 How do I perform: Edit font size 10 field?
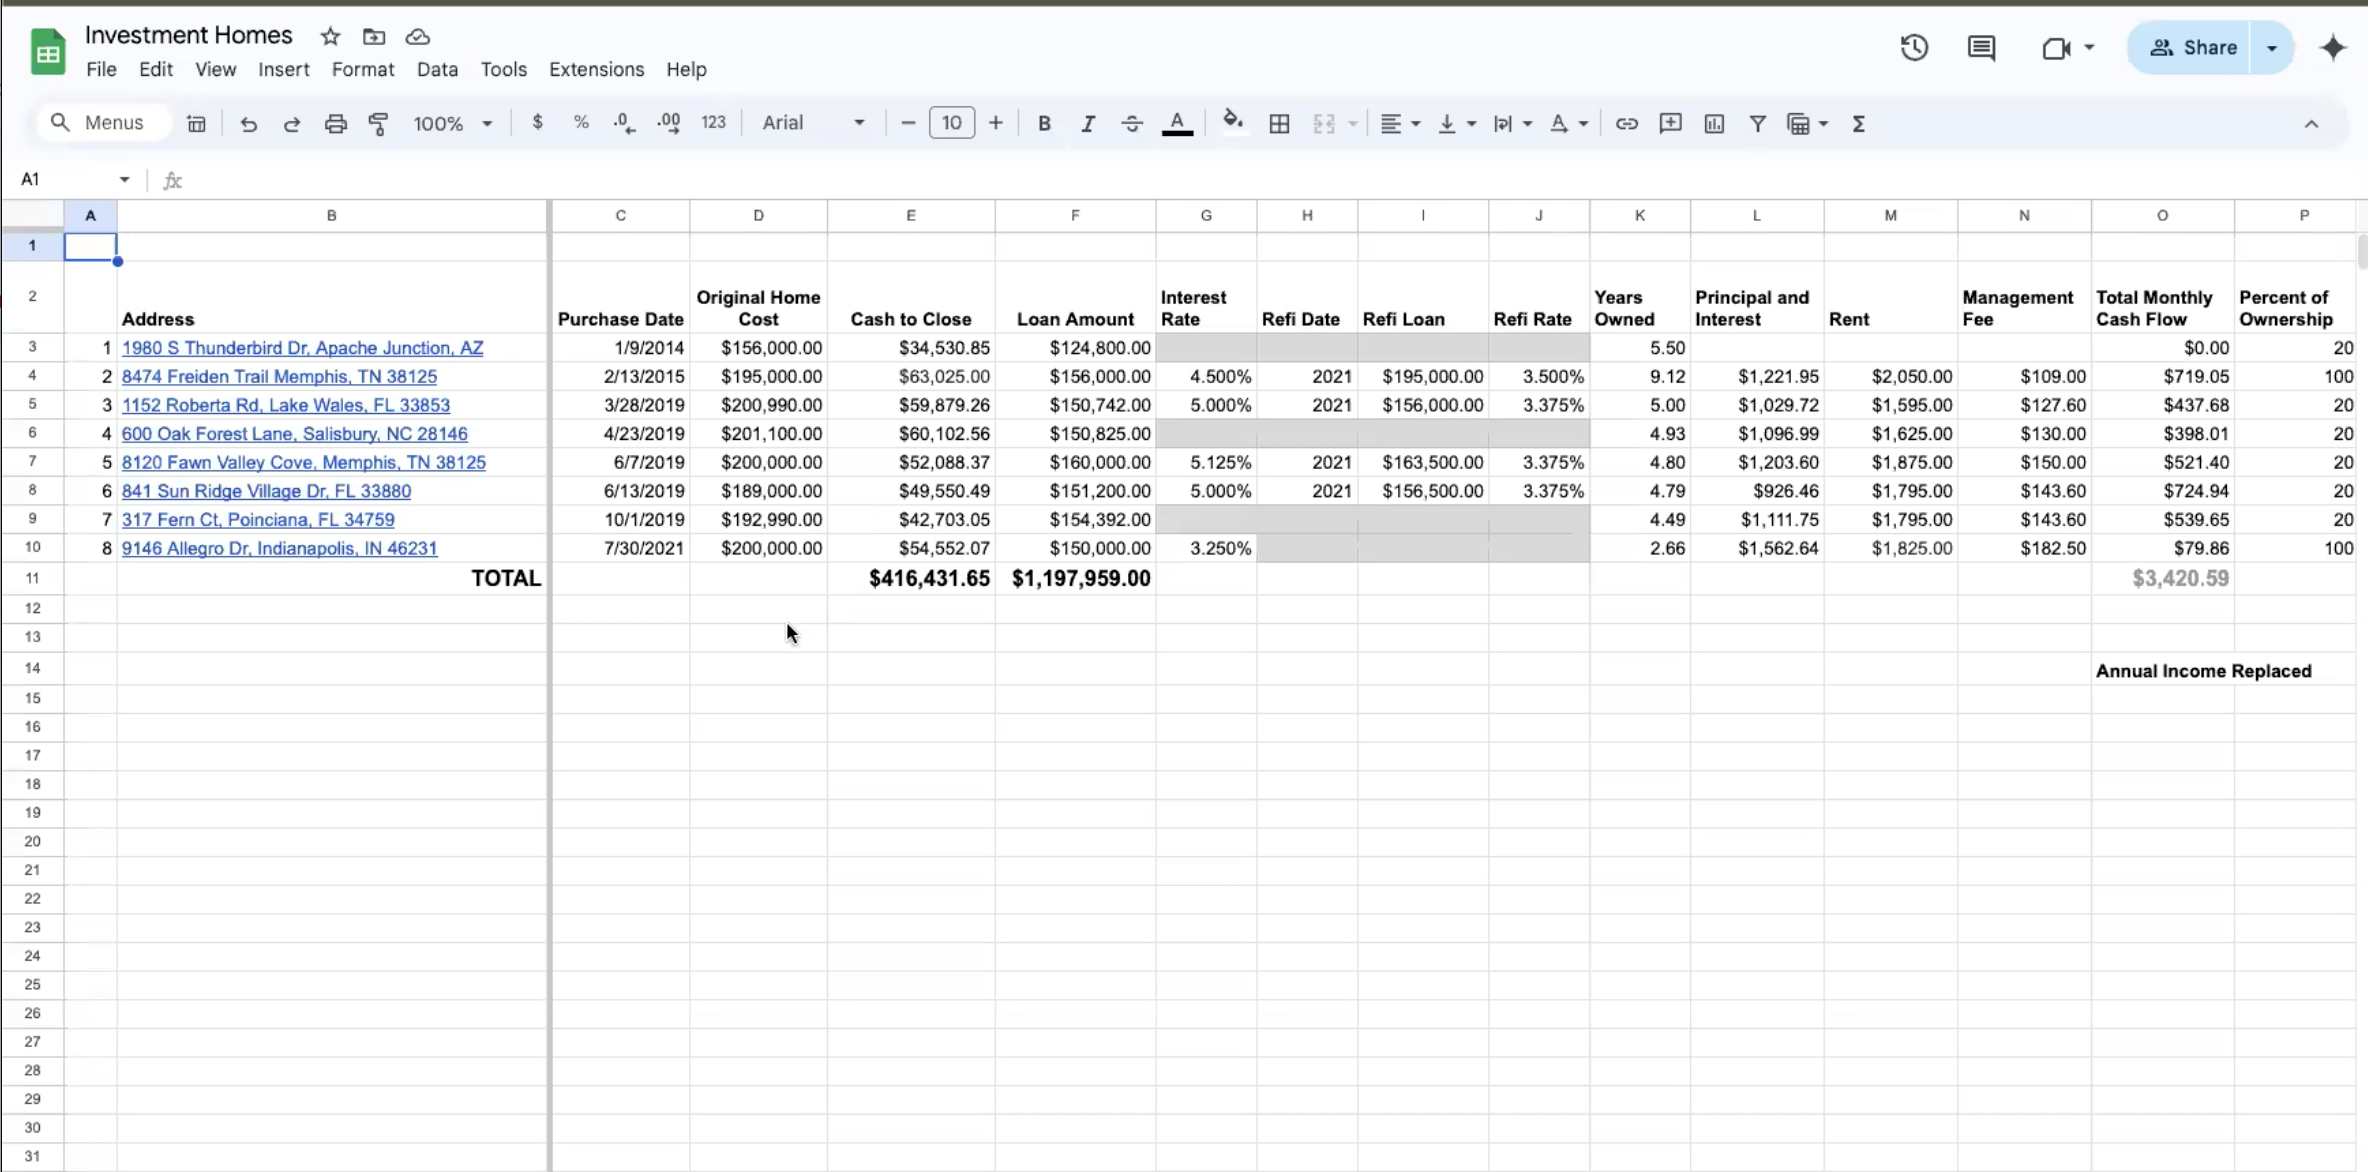pos(952,123)
